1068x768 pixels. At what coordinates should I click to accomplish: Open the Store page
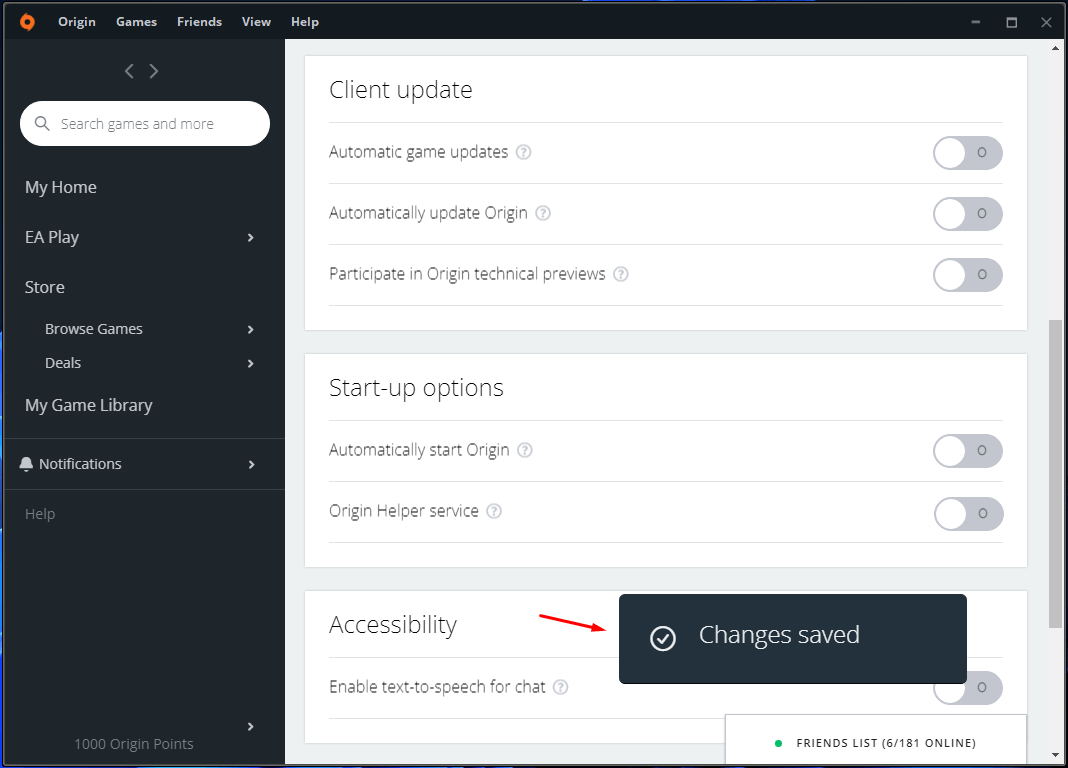45,287
